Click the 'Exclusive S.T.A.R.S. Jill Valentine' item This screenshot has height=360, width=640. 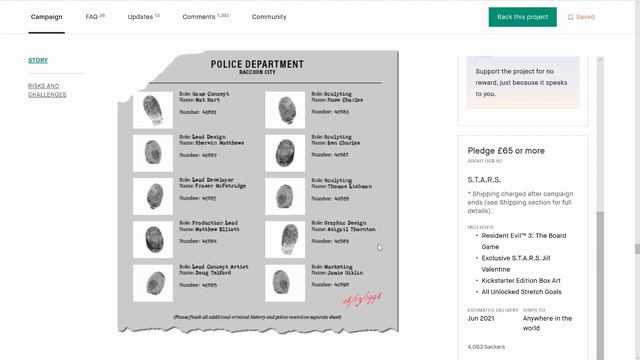(x=516, y=264)
